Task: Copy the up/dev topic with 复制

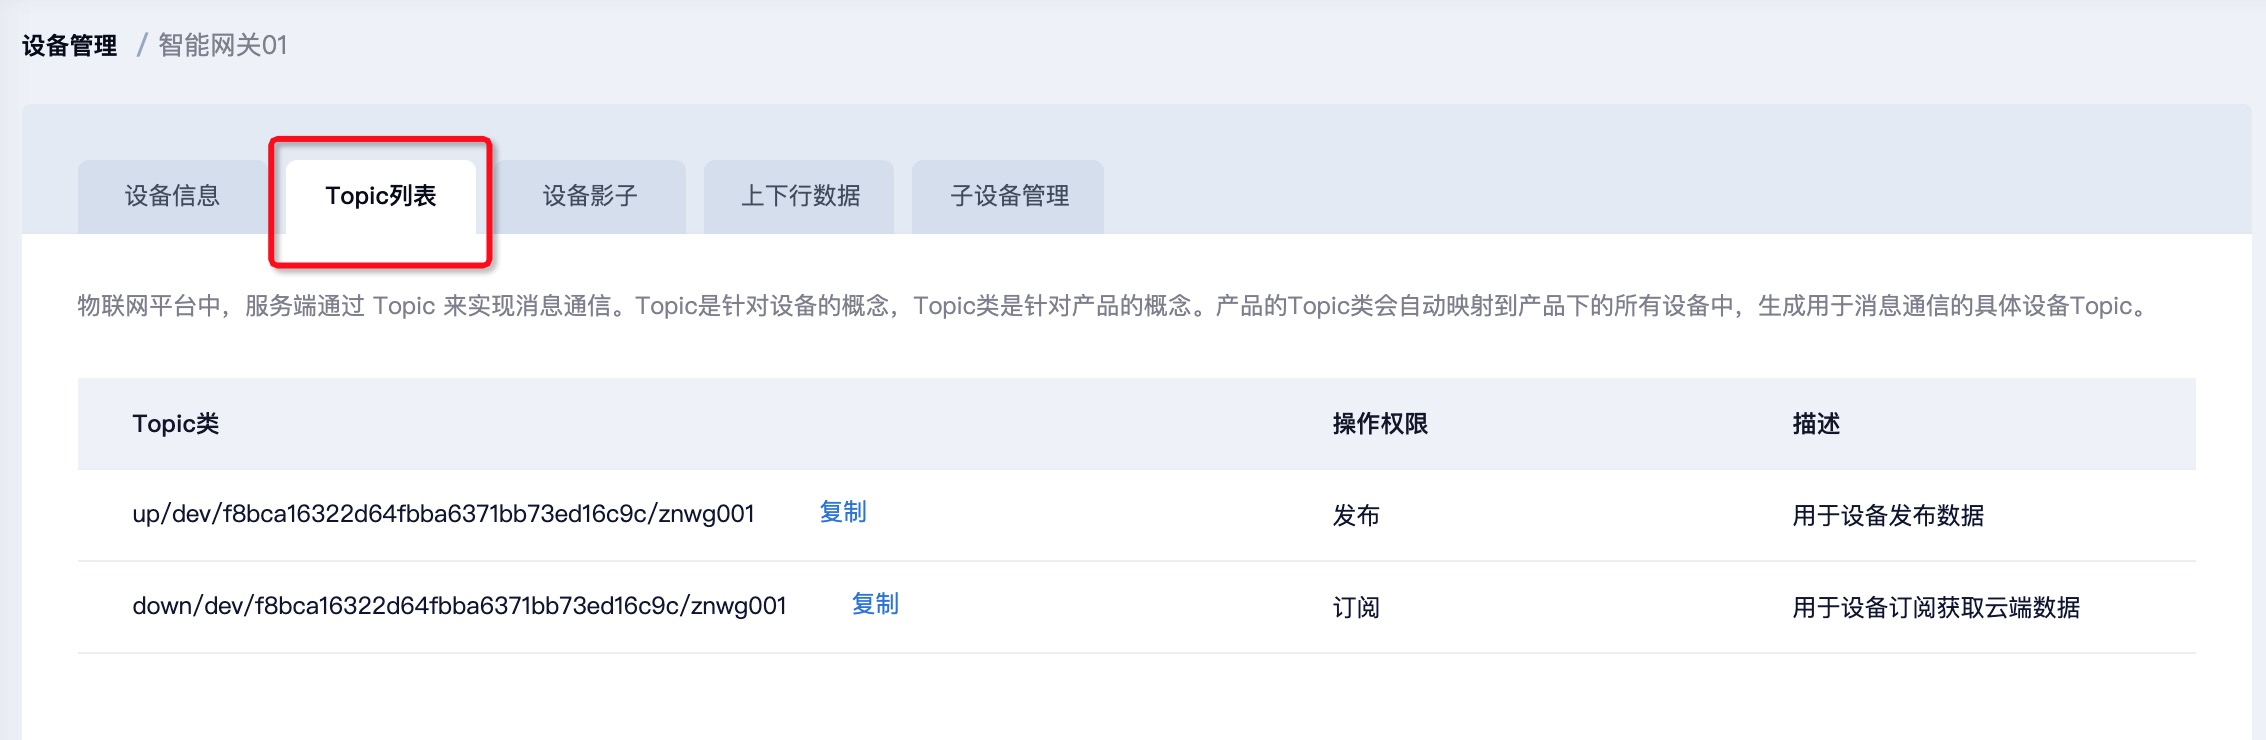Action: [843, 512]
